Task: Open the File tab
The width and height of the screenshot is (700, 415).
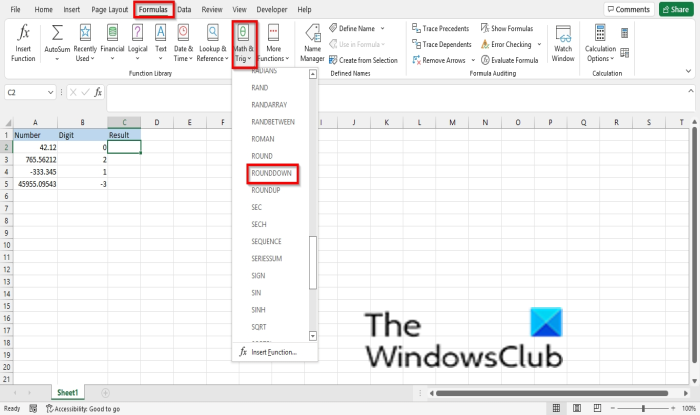Action: pos(16,9)
